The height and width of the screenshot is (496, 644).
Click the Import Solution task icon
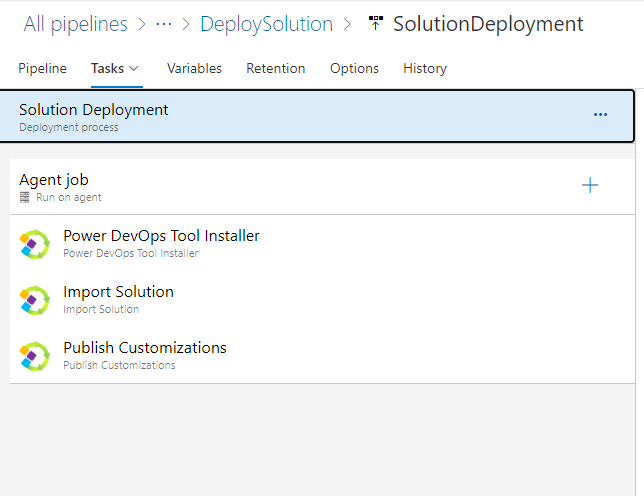pyautogui.click(x=35, y=300)
